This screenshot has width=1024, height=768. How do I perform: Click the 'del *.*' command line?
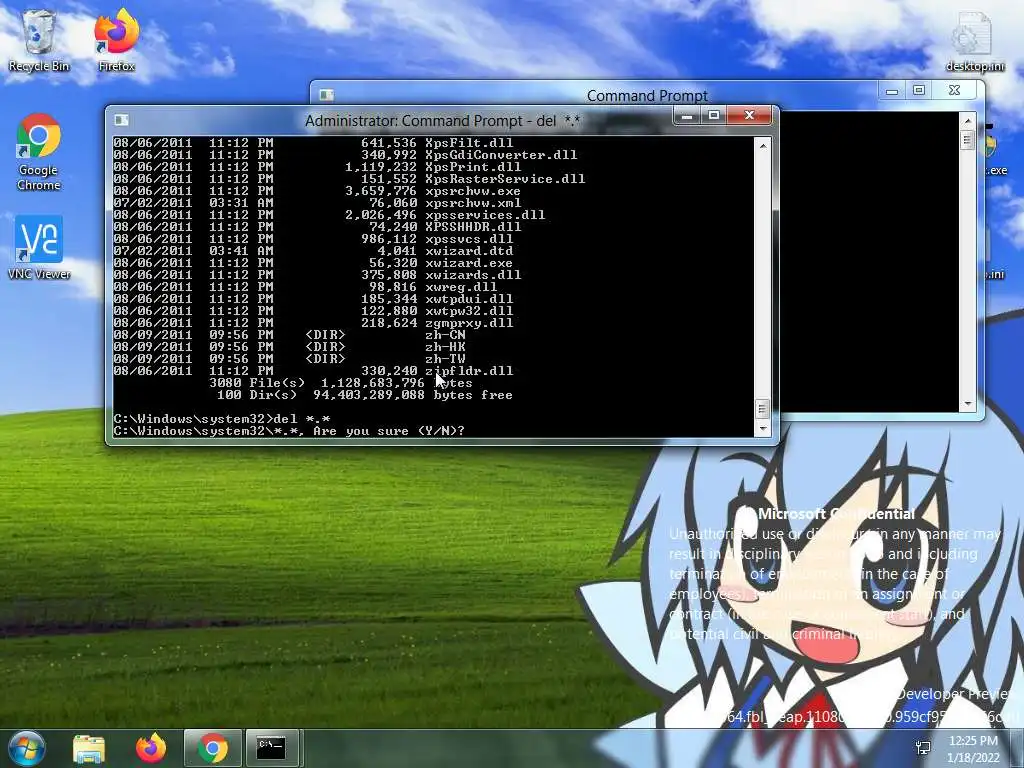pos(221,419)
